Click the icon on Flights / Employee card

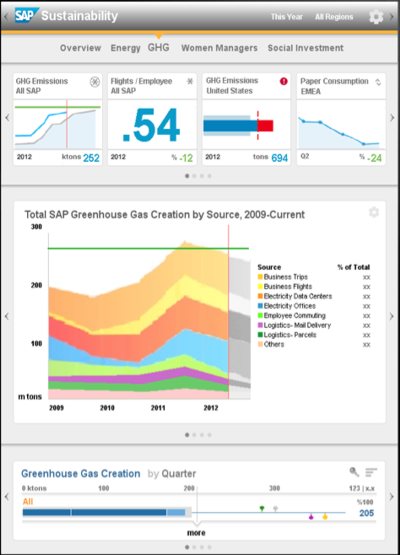(190, 81)
